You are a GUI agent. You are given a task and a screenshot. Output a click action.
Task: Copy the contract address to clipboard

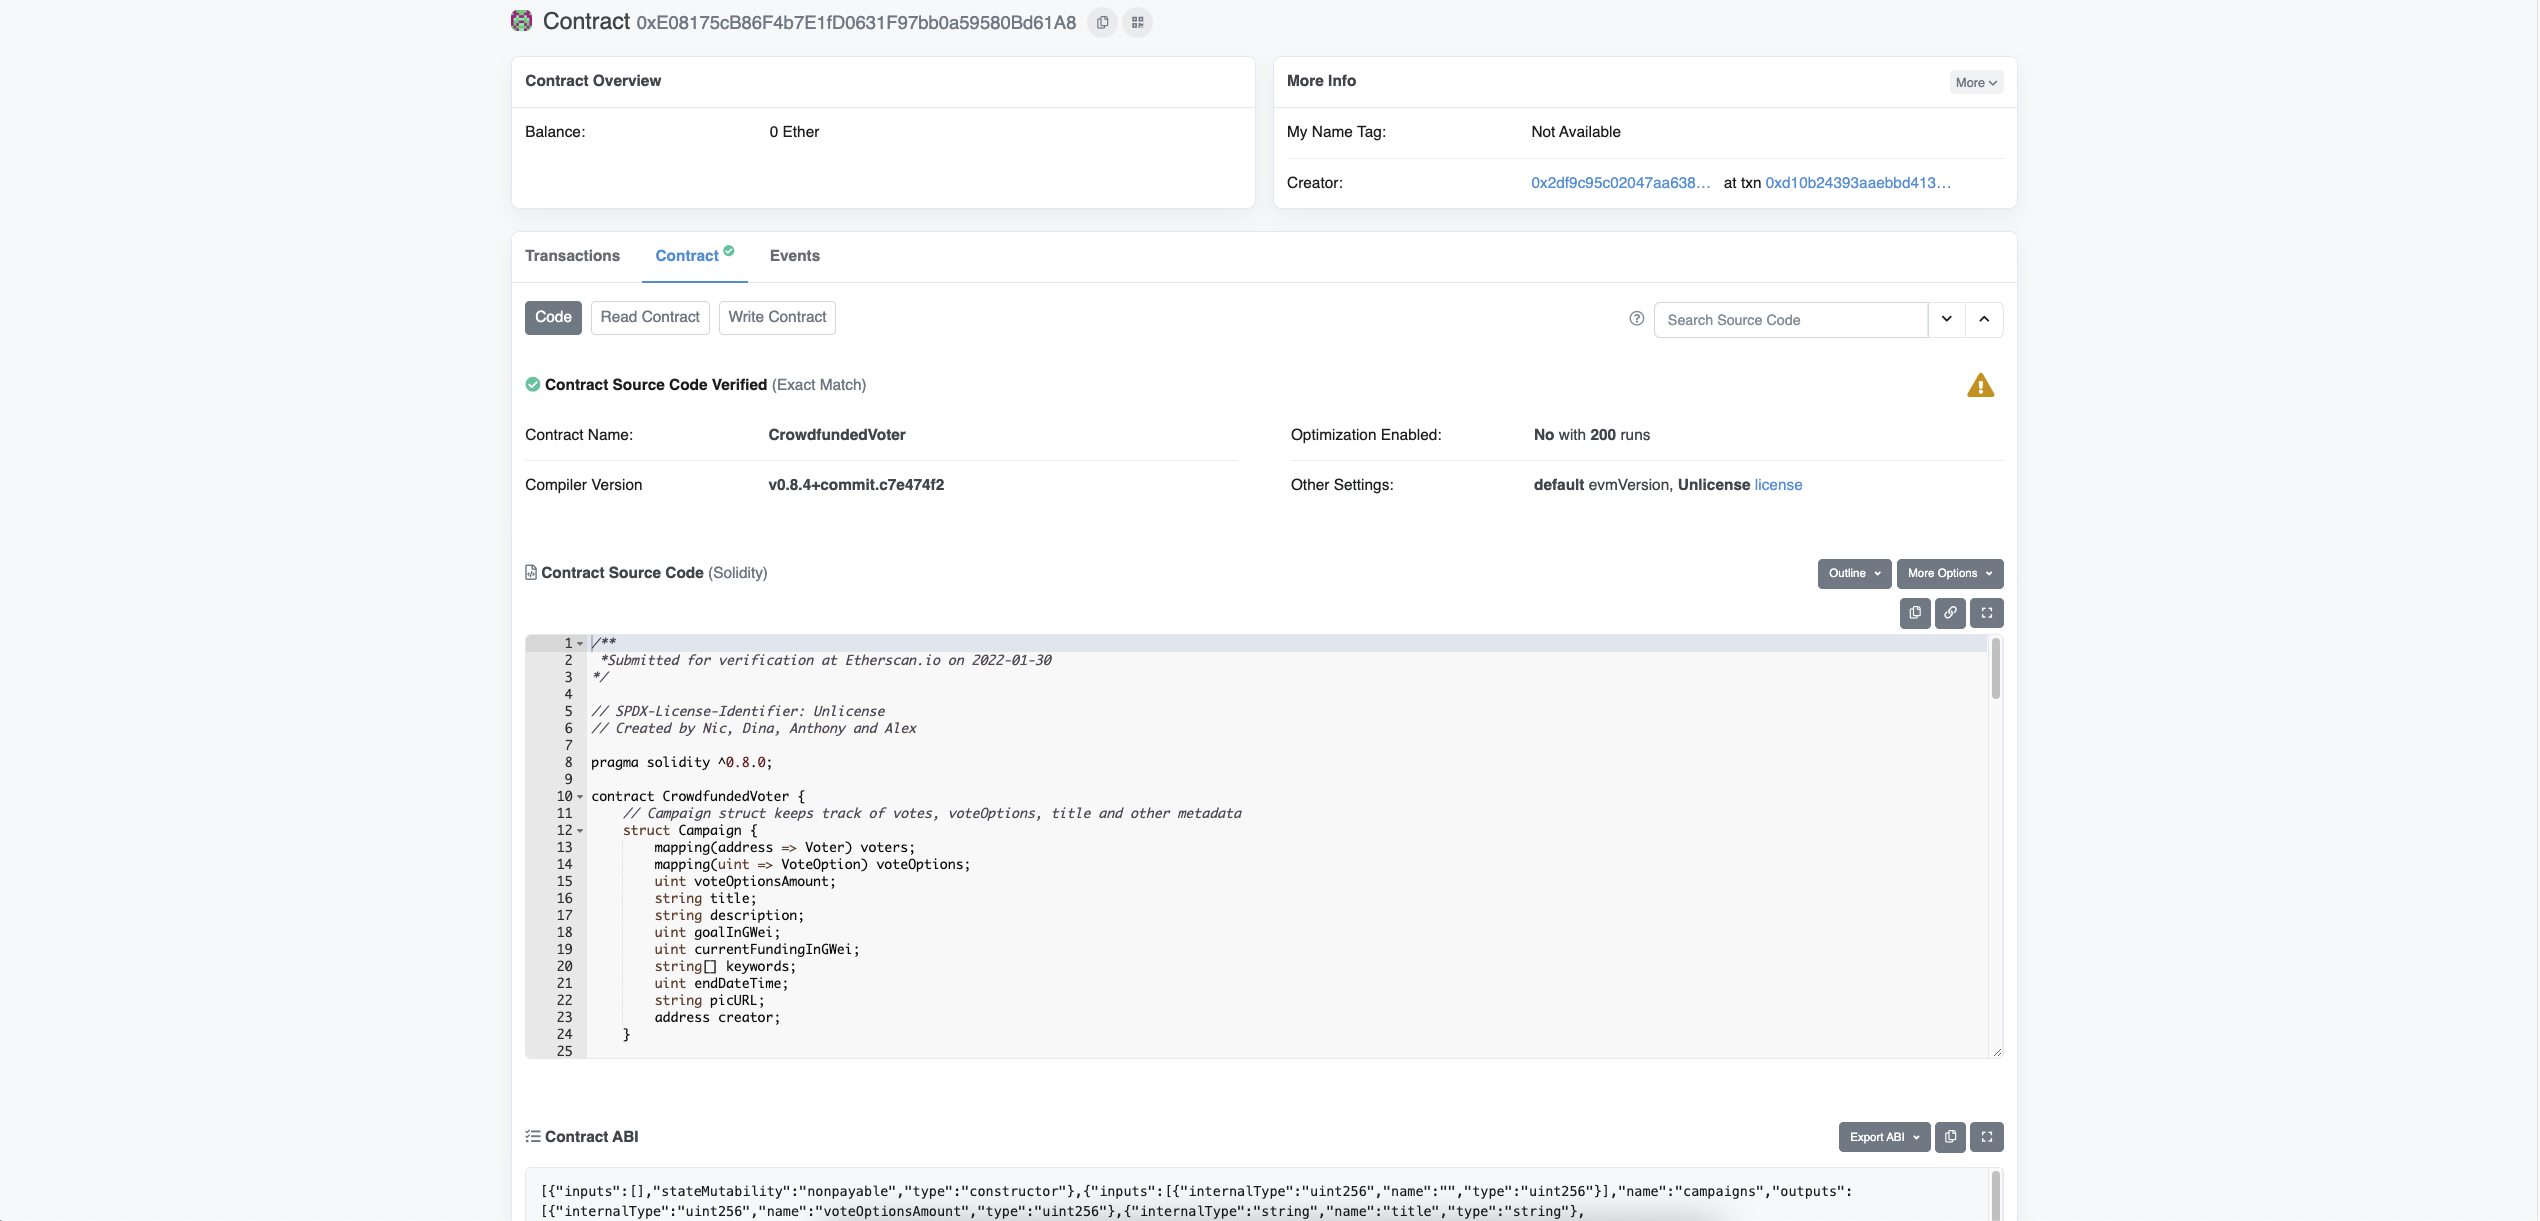[x=1102, y=22]
